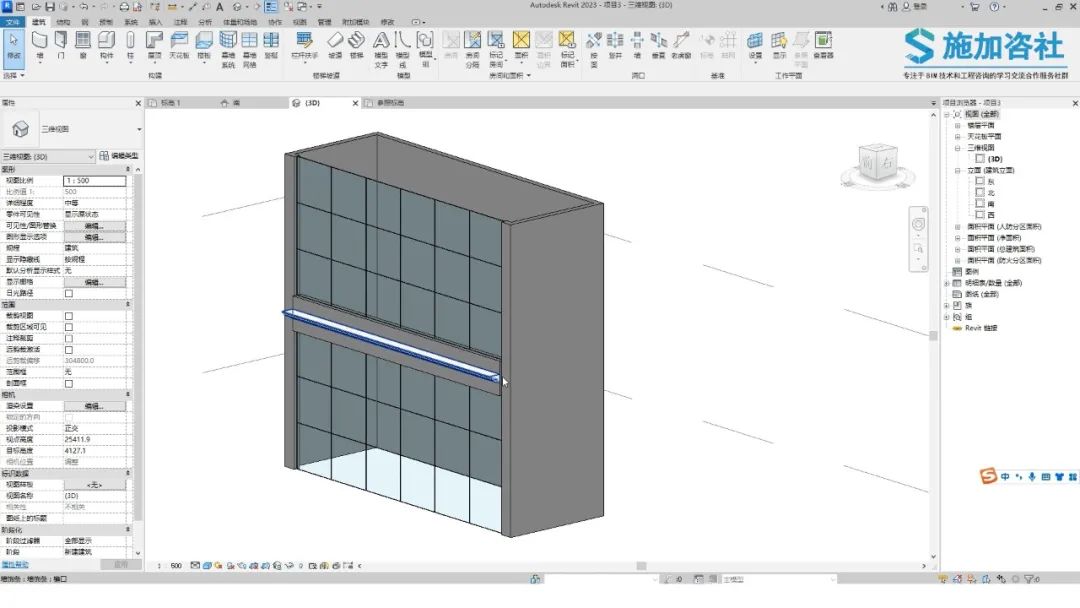The height and width of the screenshot is (608, 1080).
Task: Open the work plane Viewer tool
Action: [x=823, y=45]
